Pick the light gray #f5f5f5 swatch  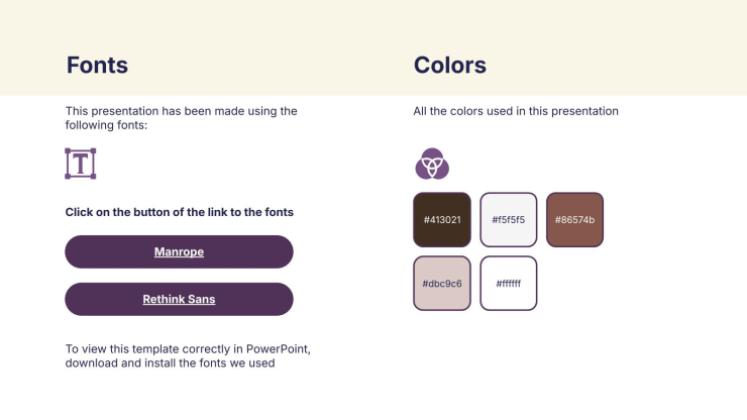pos(508,219)
